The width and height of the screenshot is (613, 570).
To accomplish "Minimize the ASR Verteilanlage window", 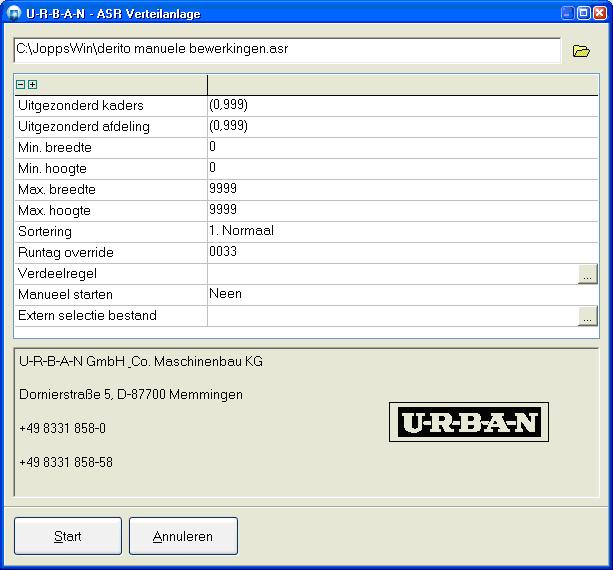I will click(x=568, y=13).
